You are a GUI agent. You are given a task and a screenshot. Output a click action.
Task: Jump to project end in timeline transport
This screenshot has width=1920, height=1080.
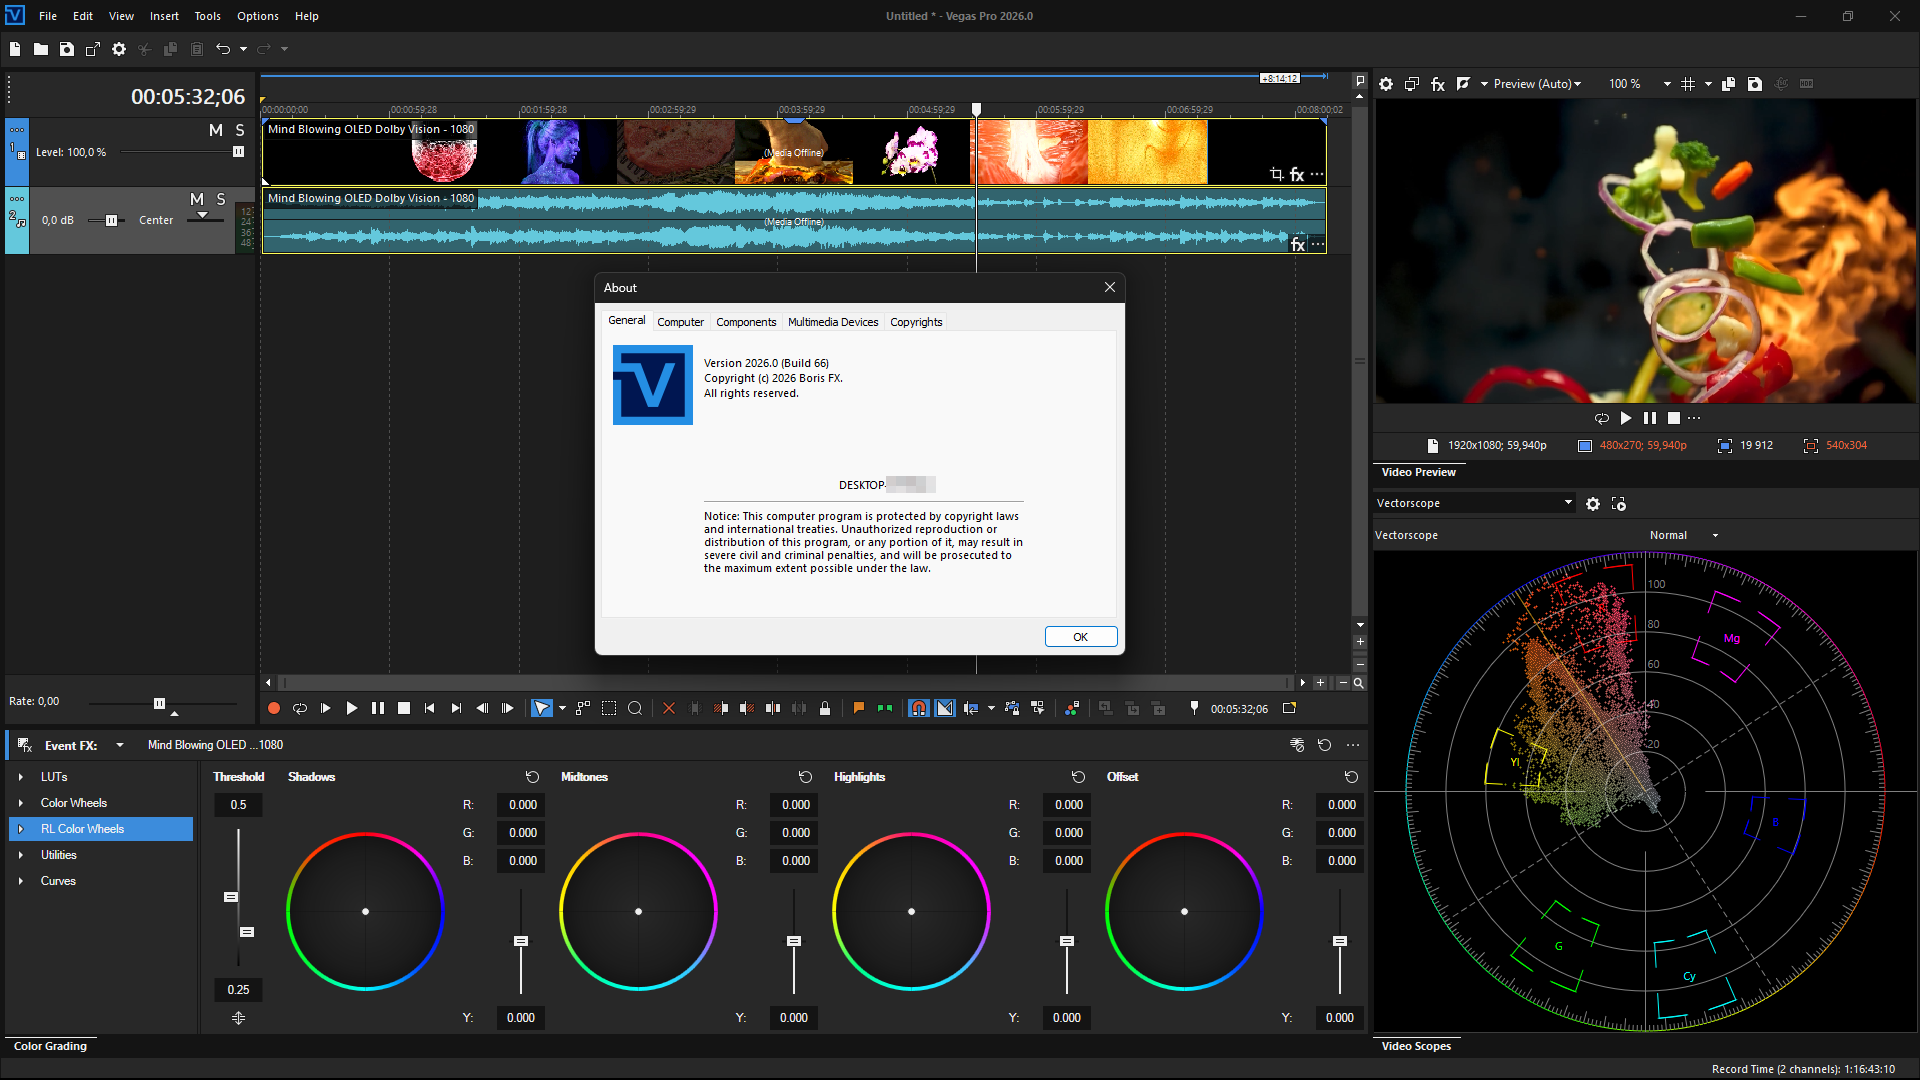(x=456, y=709)
